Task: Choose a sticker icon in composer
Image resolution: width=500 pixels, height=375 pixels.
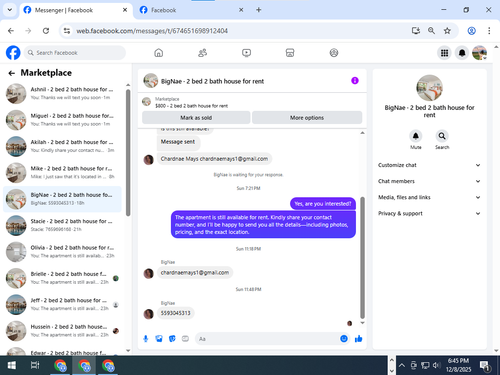Action: (172, 339)
